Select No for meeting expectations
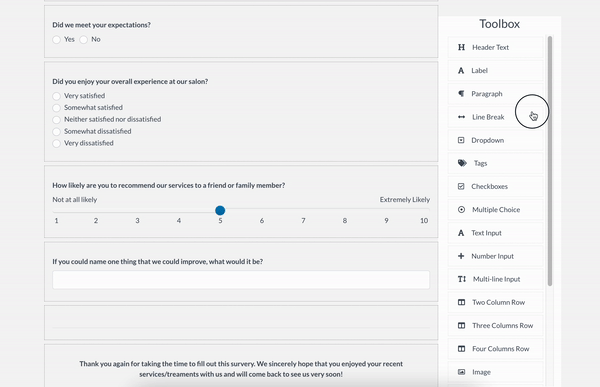The width and height of the screenshot is (600, 387). pos(84,39)
